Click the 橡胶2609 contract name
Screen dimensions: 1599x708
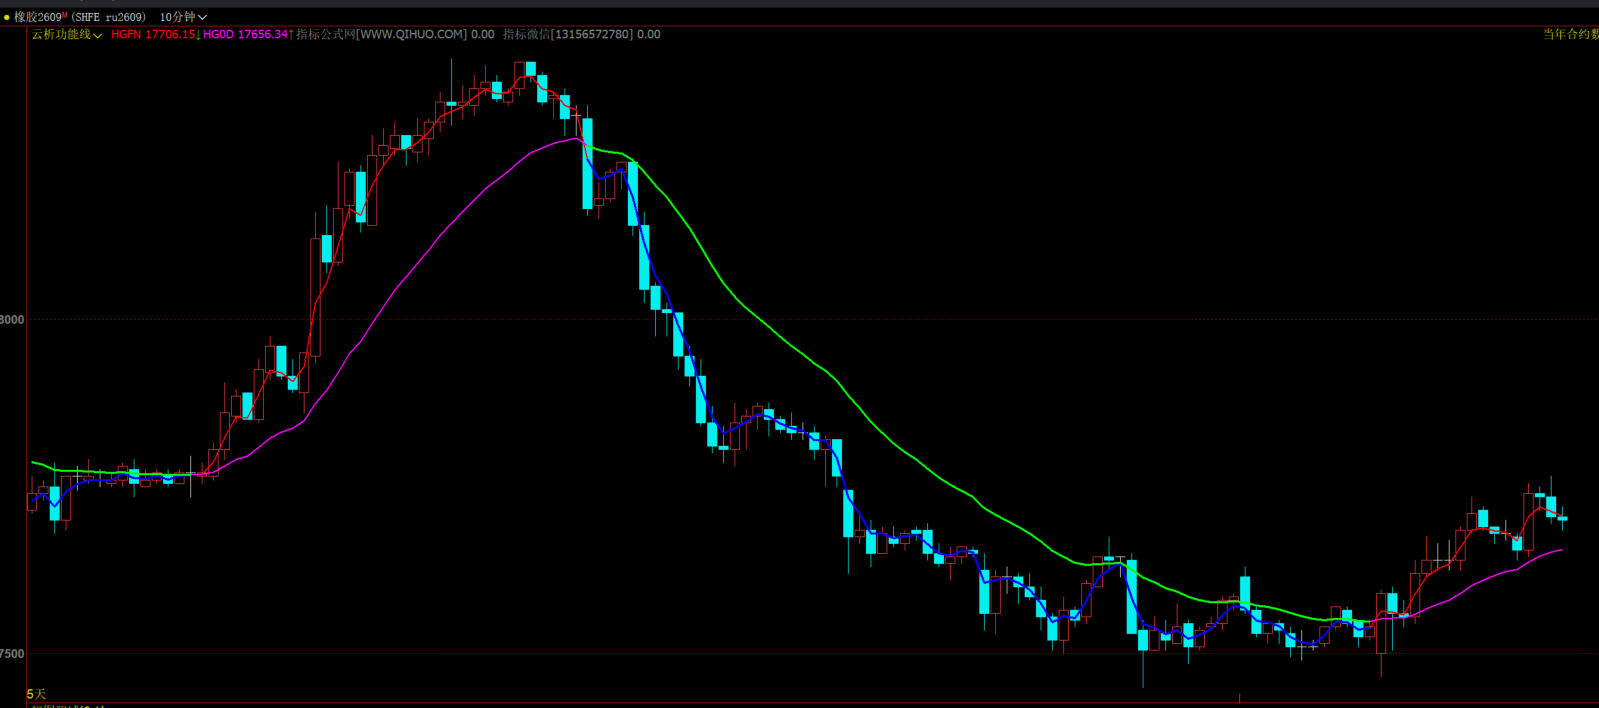click(x=40, y=17)
